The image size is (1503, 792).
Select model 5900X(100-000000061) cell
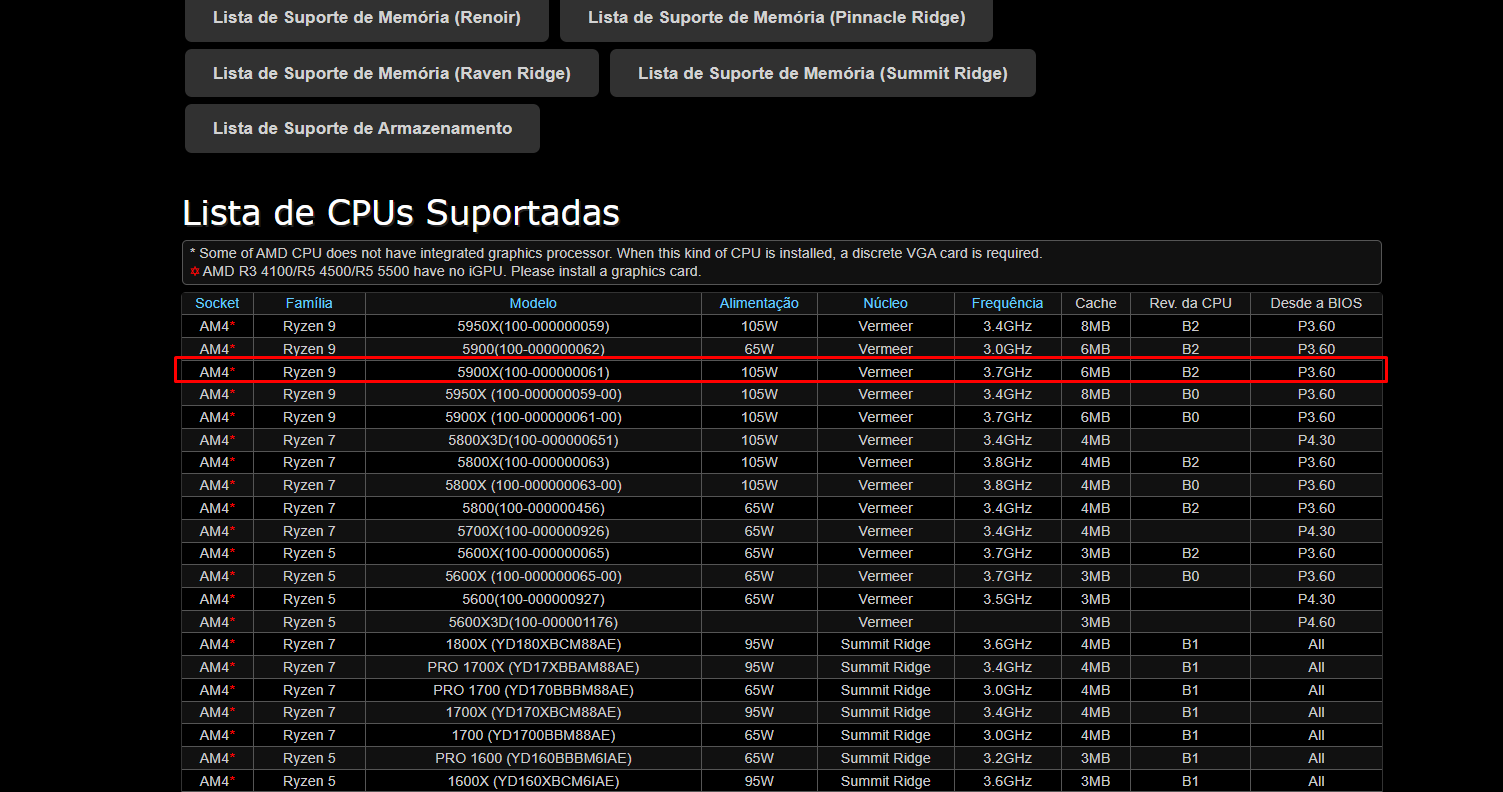point(533,372)
